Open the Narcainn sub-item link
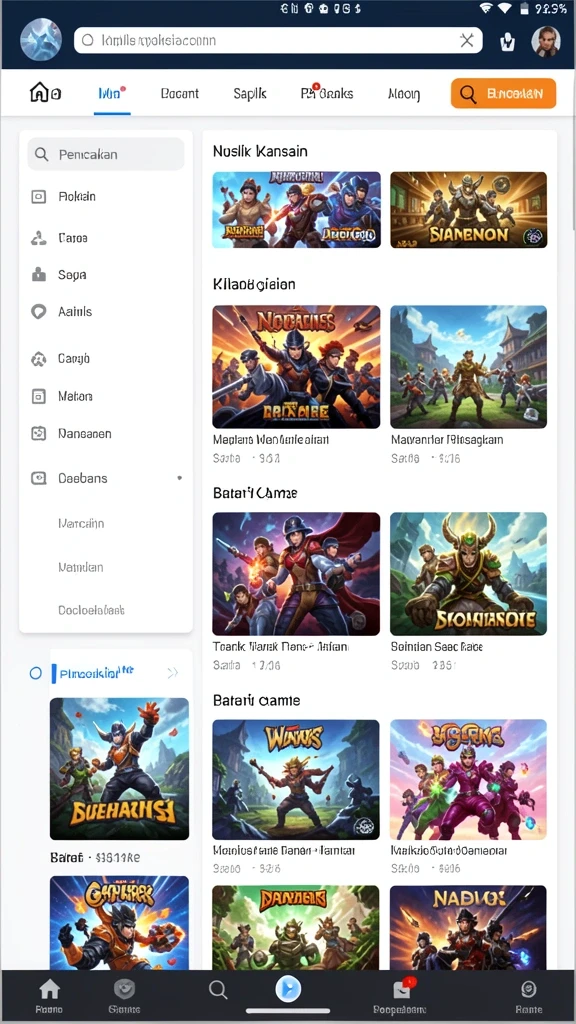The width and height of the screenshot is (576, 1024). (x=81, y=523)
